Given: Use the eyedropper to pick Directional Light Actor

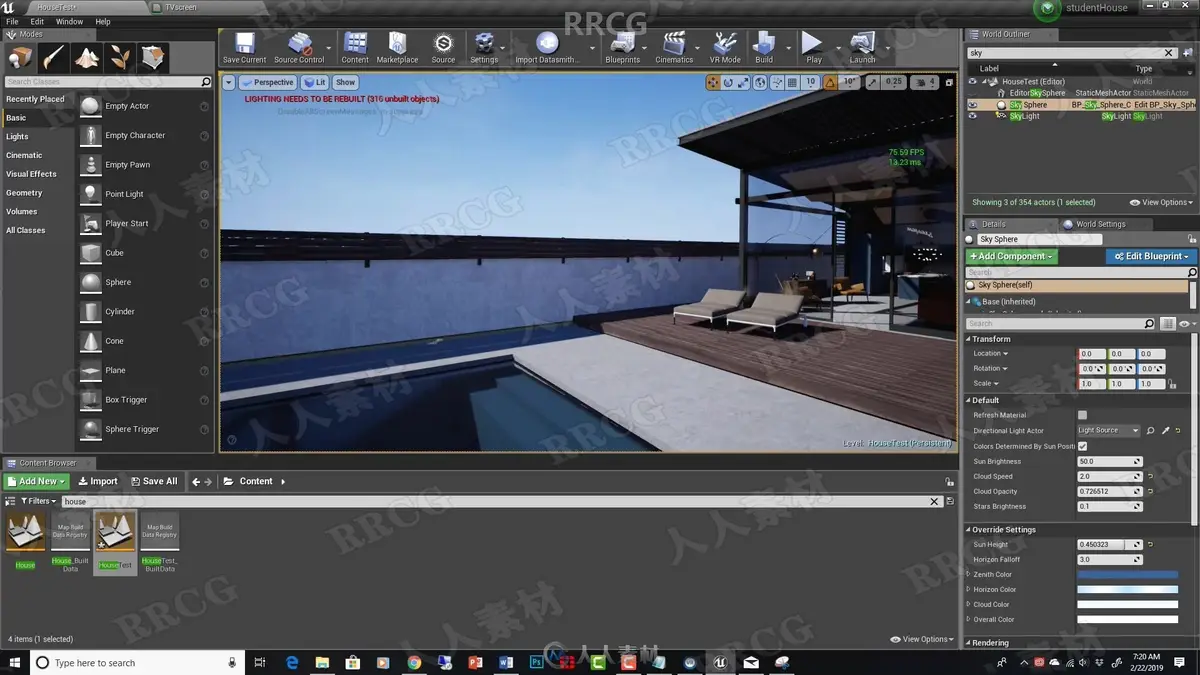Looking at the screenshot, I should coord(1165,430).
